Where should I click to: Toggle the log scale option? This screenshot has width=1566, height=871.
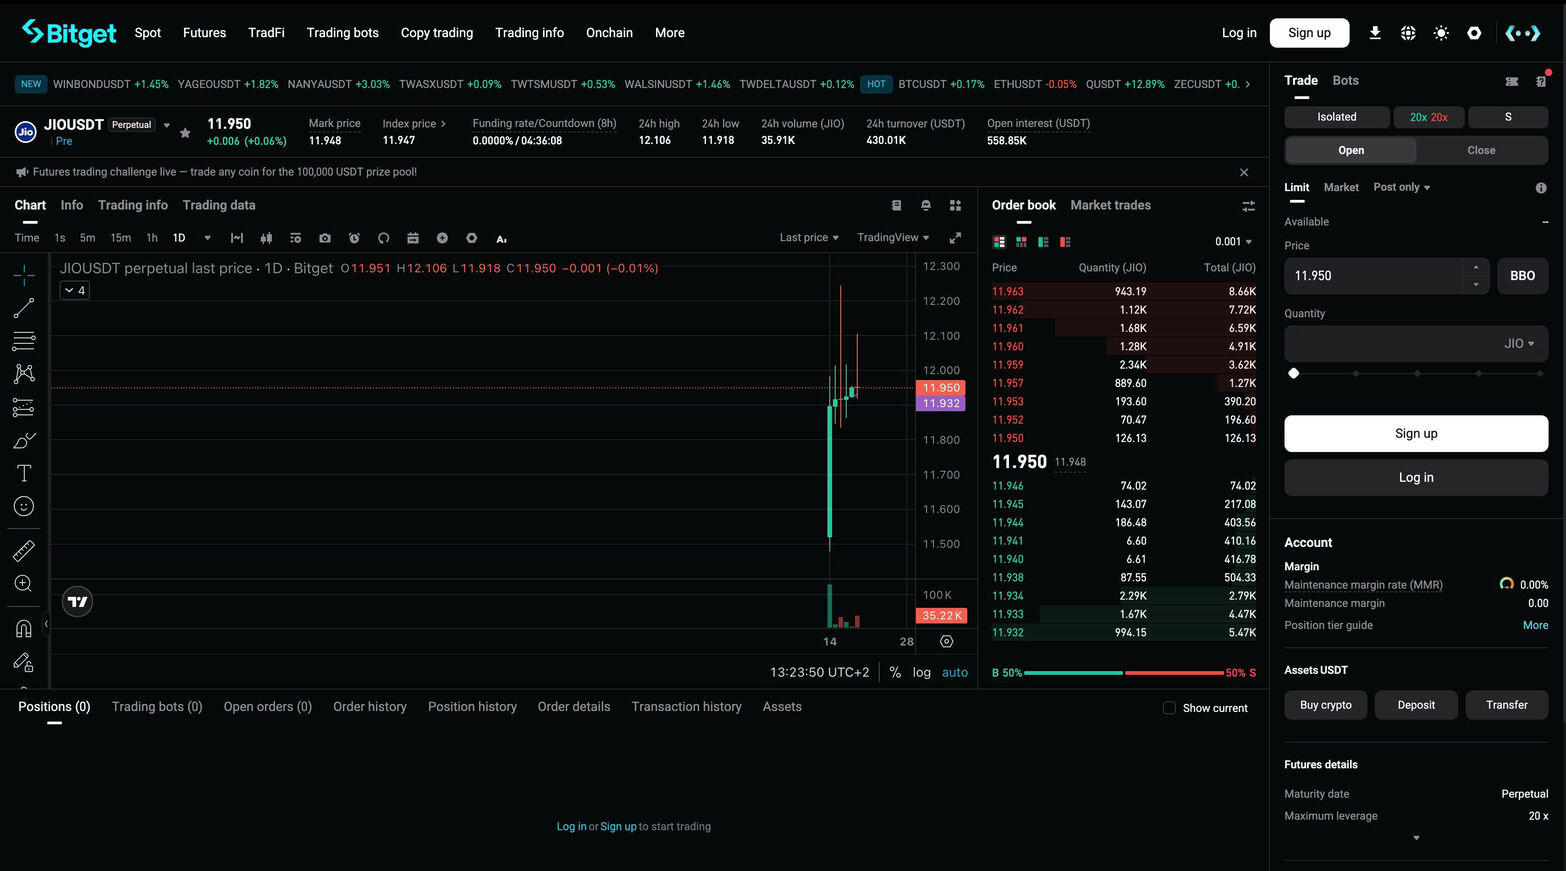pos(921,673)
